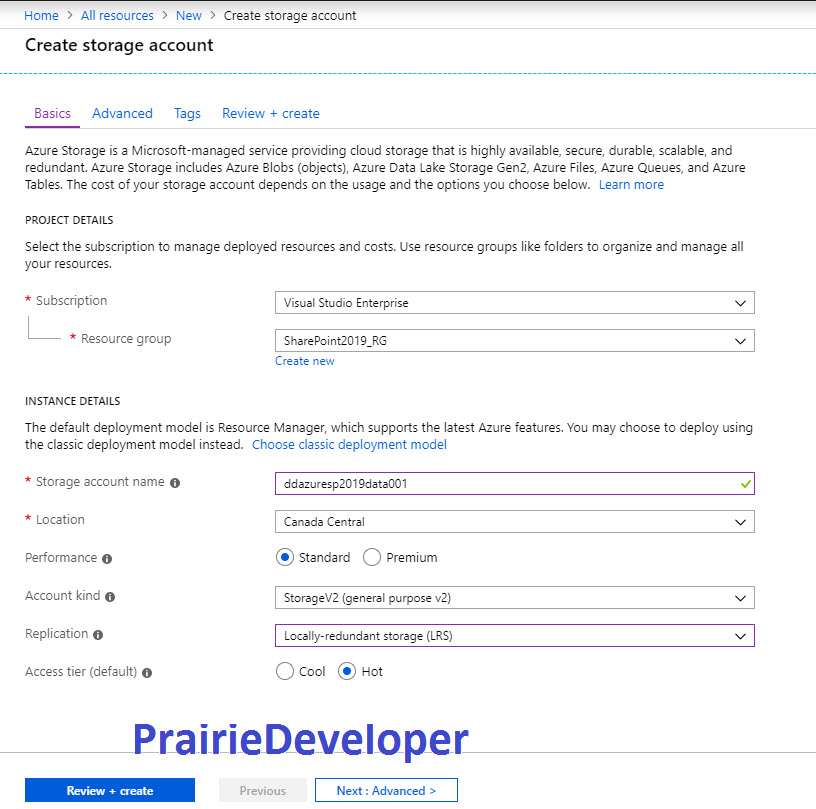Image resolution: width=816 pixels, height=809 pixels.
Task: Click the Account kind info icon
Action: pos(110,597)
